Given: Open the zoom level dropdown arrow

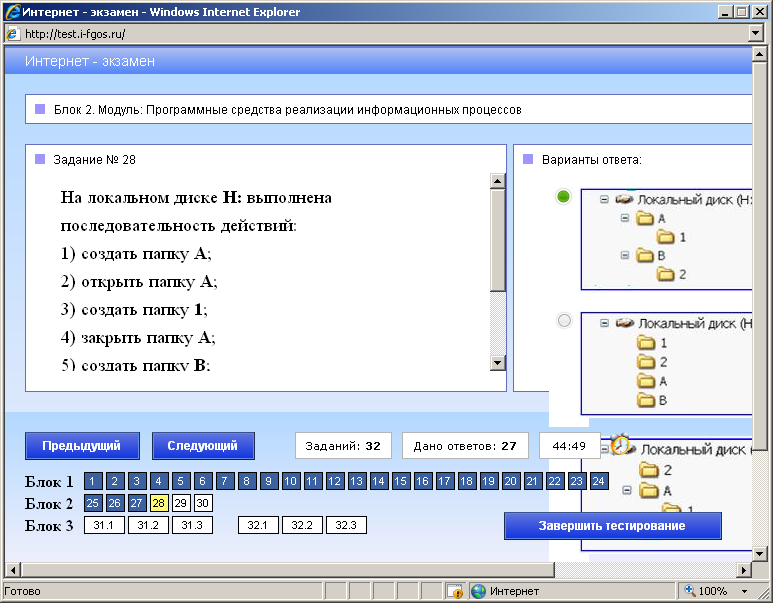Looking at the screenshot, I should (744, 591).
